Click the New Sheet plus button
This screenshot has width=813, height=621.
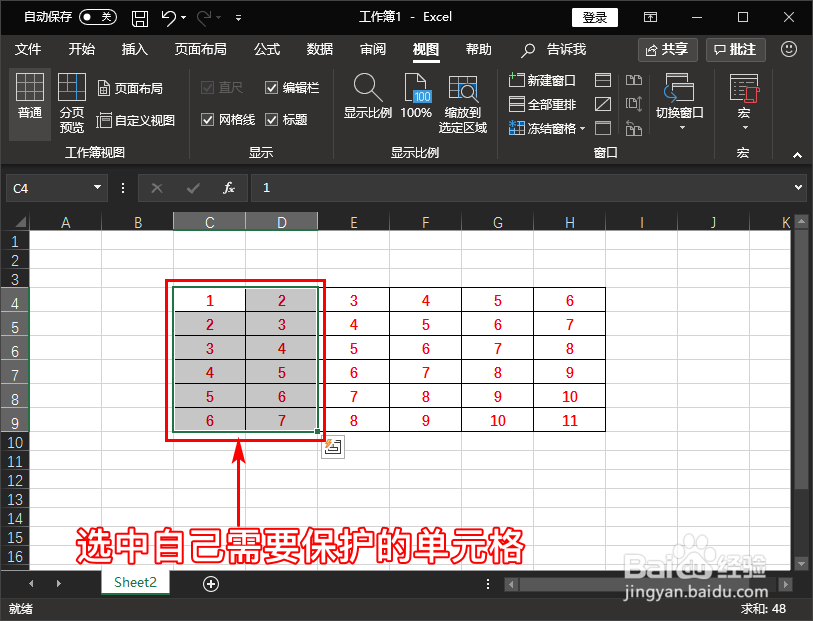click(x=210, y=582)
